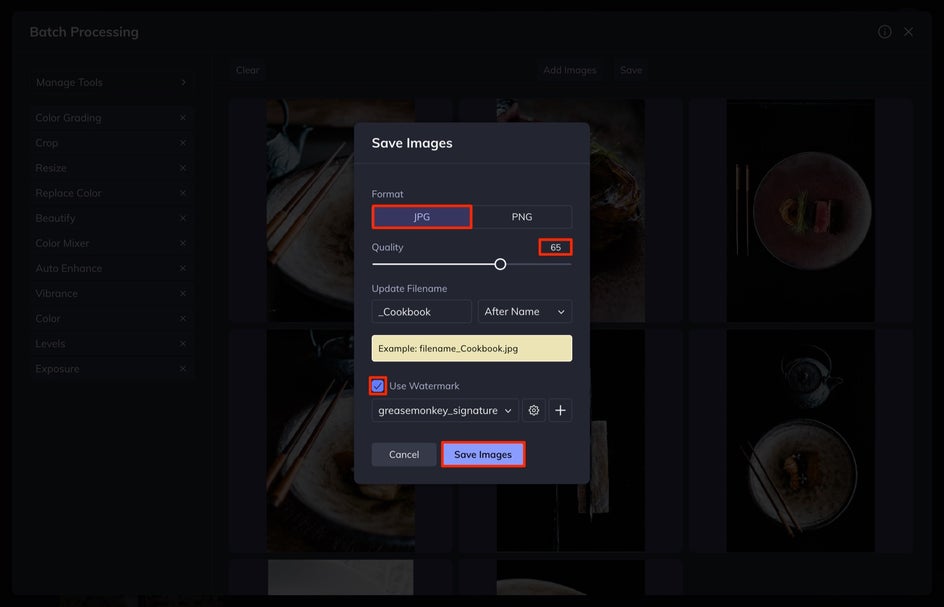Expand the Manage Tools menu
This screenshot has height=607, width=944.
pyautogui.click(x=111, y=82)
